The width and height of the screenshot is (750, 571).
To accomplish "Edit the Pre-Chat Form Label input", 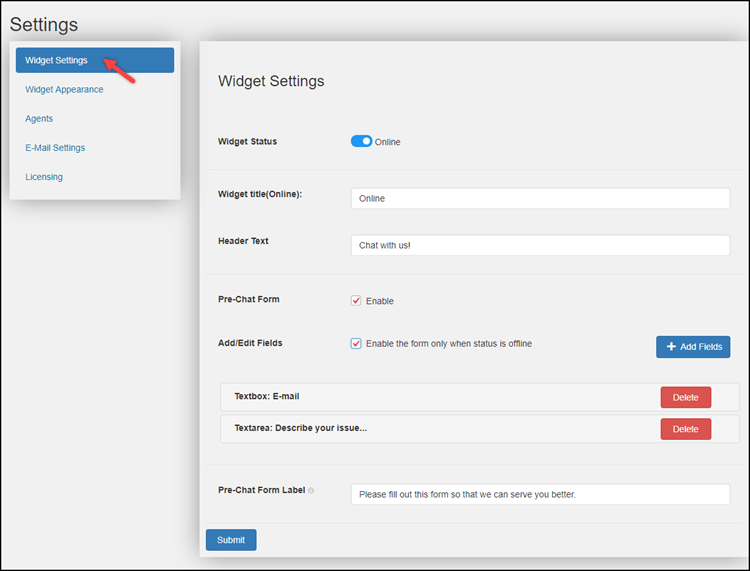I will [540, 494].
